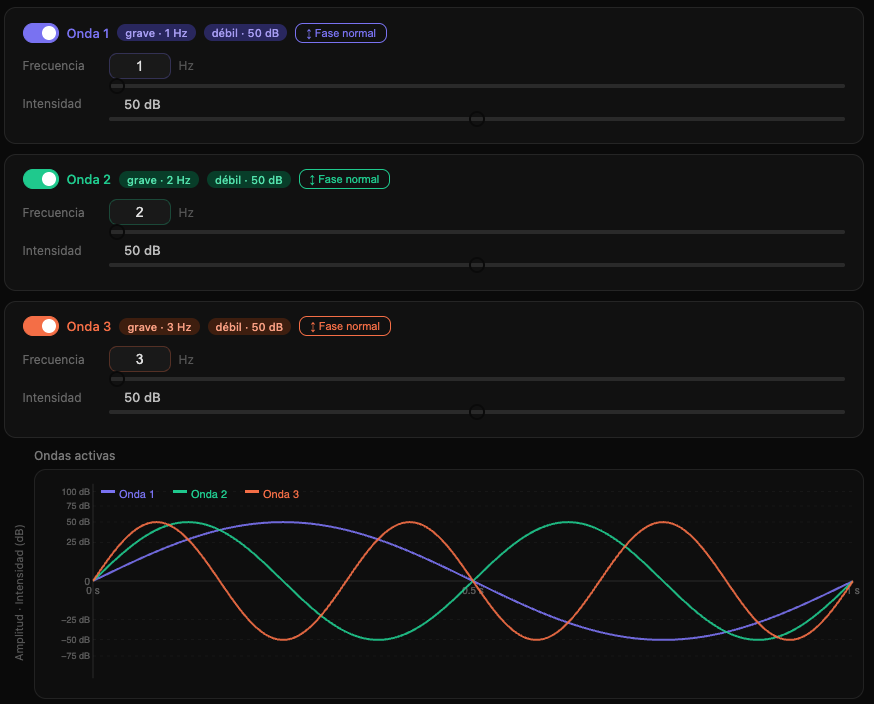This screenshot has width=874, height=704.
Task: Invert phase using Onda 2 Fase normal
Action: 344,179
